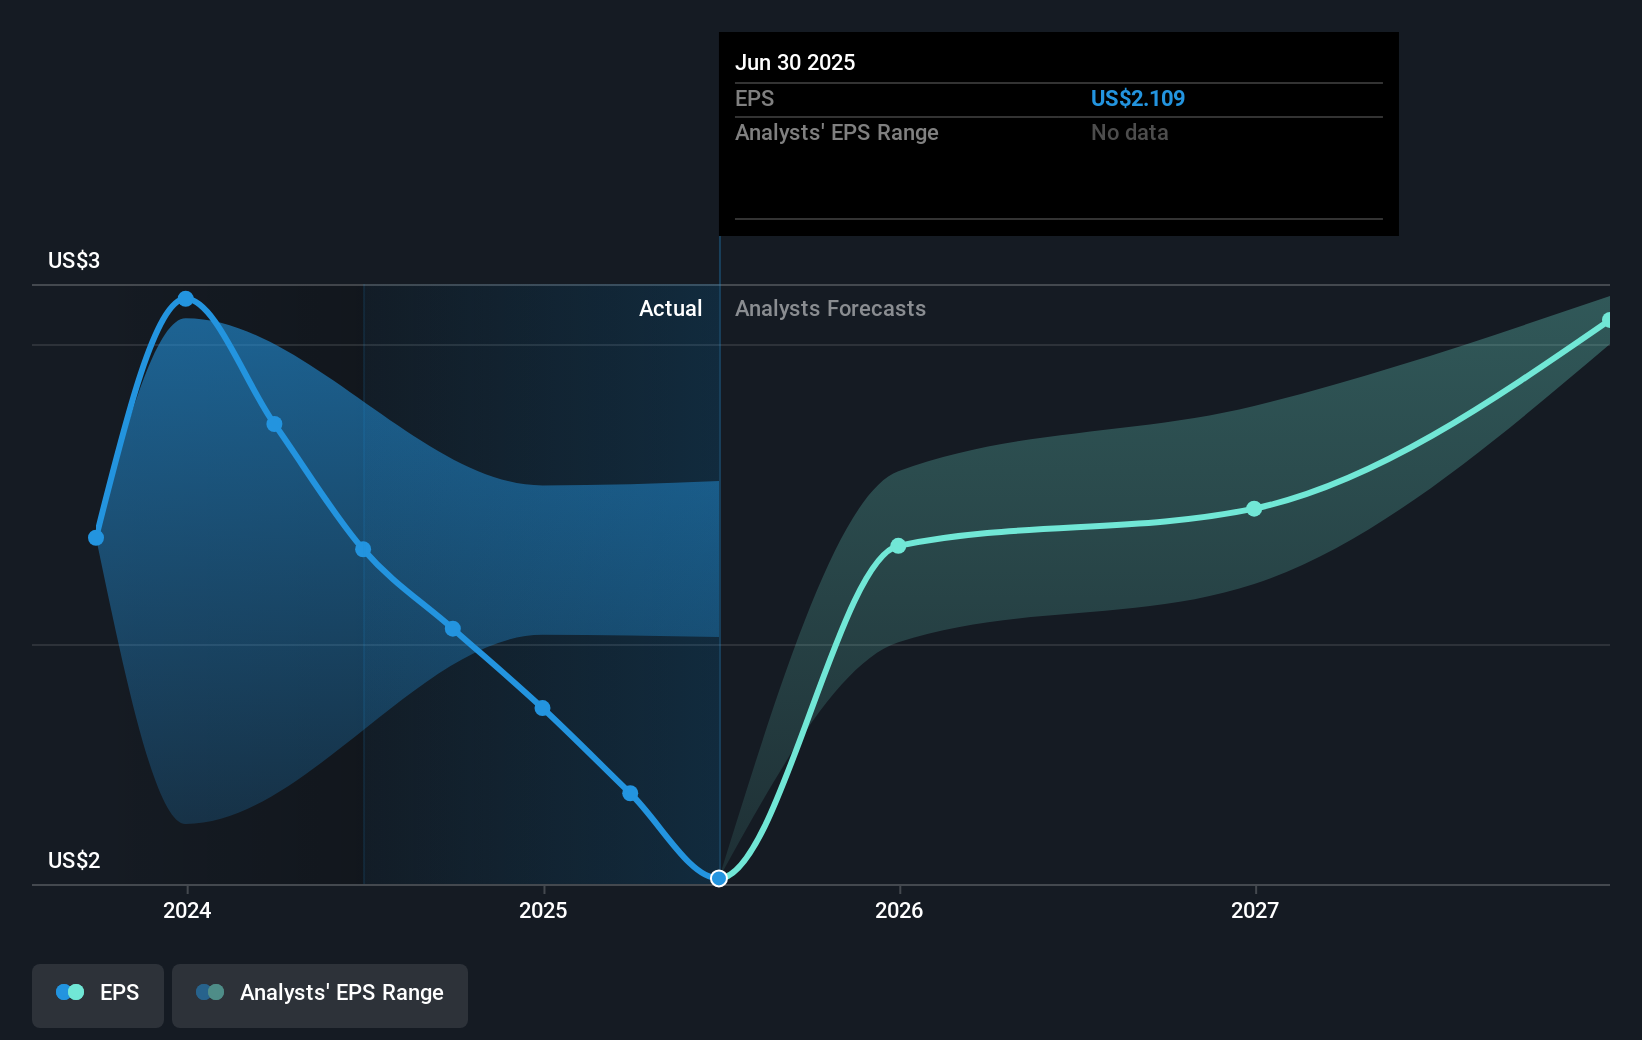Viewport: 1642px width, 1040px height.
Task: Click the 'Actual' section label
Action: (670, 309)
